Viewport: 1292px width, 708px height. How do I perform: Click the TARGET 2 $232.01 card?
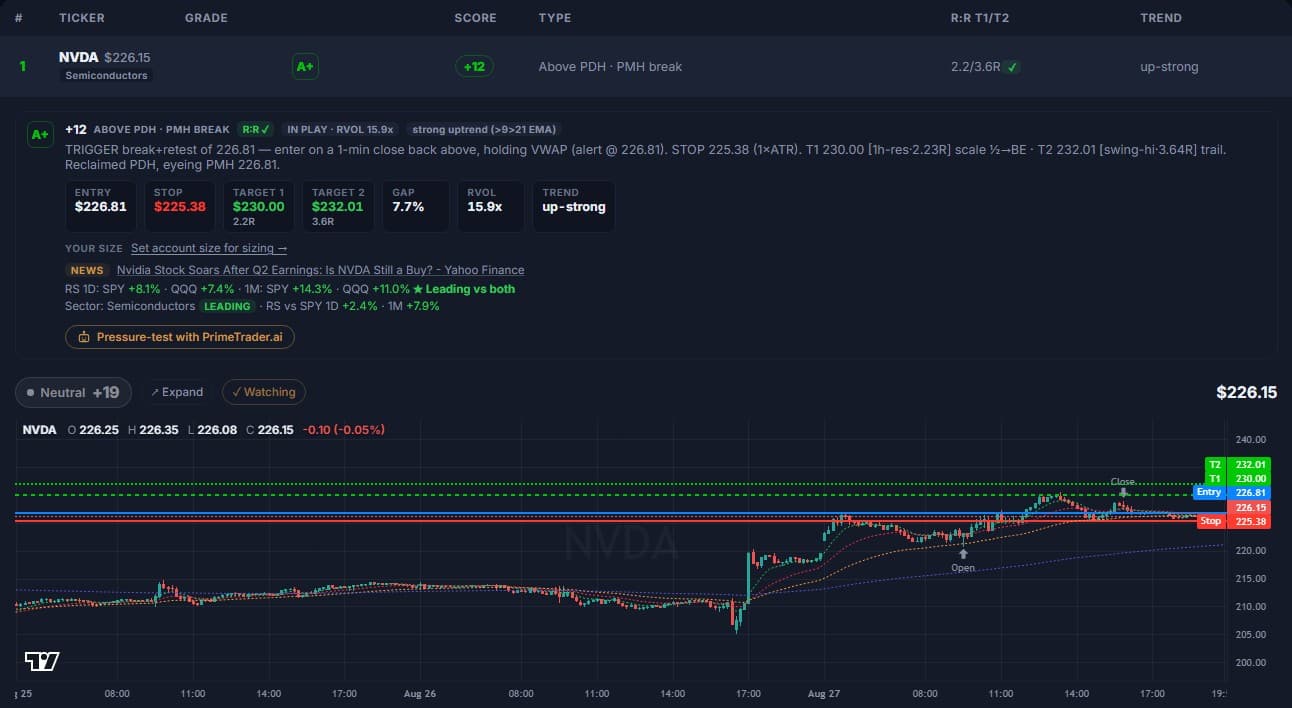pyautogui.click(x=338, y=206)
